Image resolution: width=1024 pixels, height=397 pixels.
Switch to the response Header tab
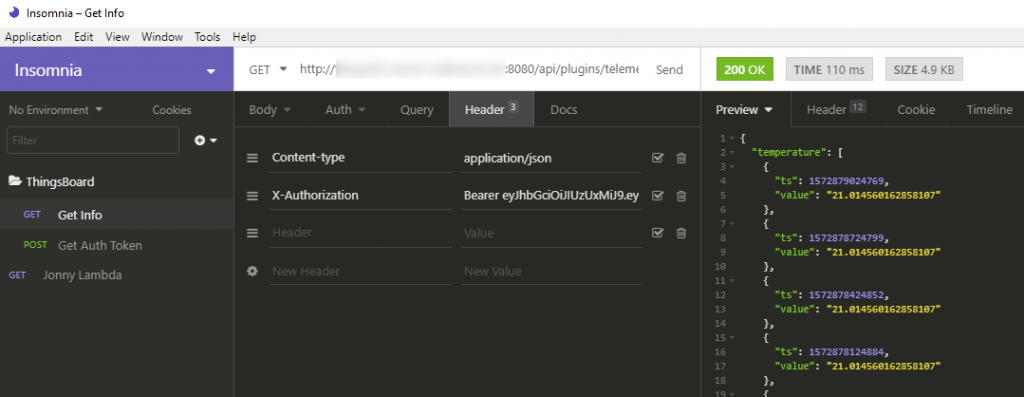point(836,110)
